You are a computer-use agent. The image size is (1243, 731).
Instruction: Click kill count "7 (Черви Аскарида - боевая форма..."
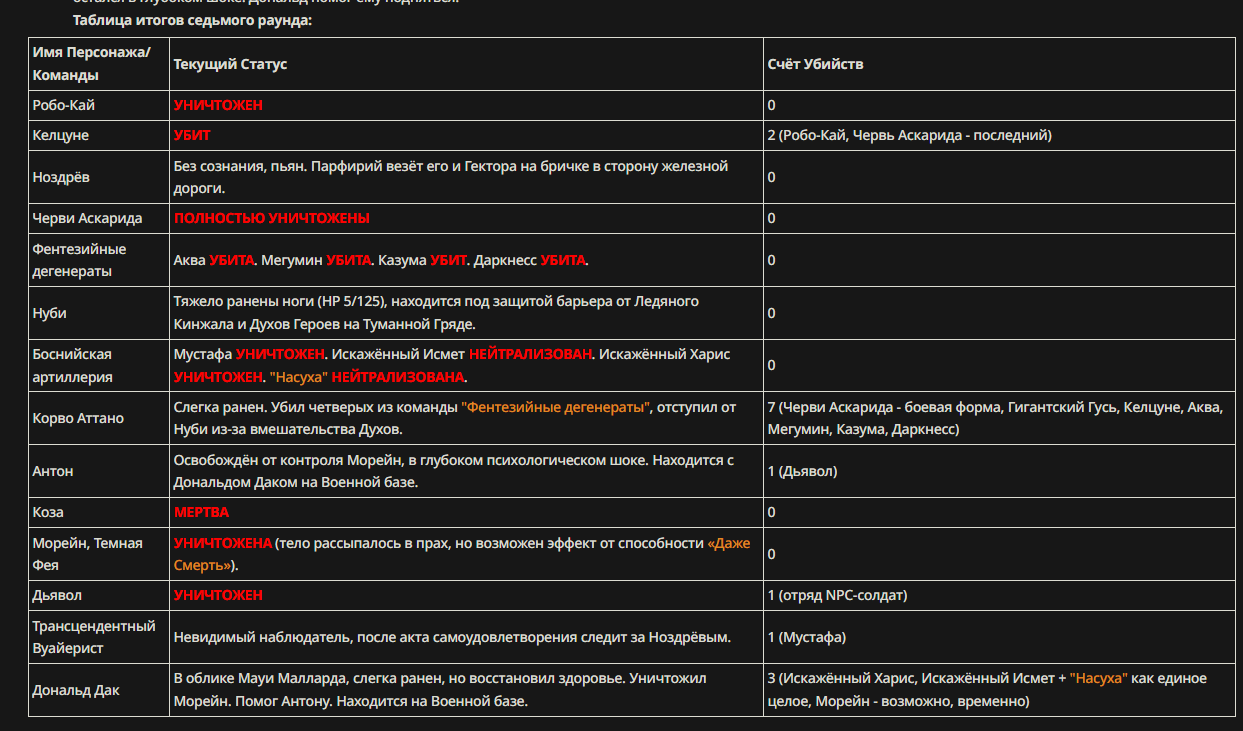coord(995,418)
